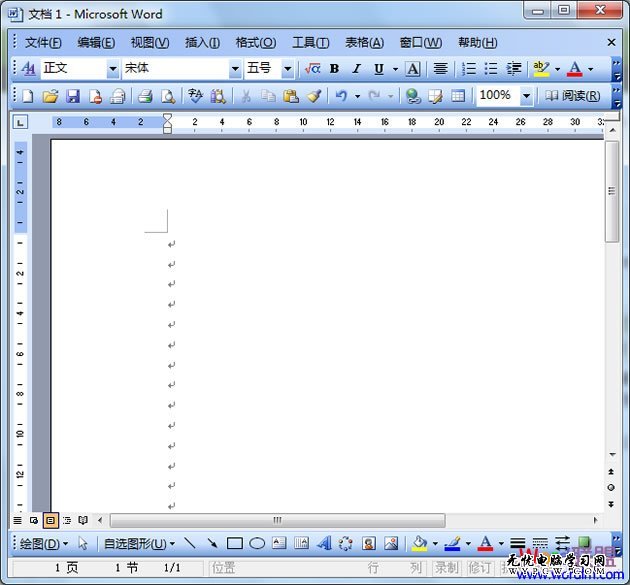The width and height of the screenshot is (630, 585).
Task: Click the New blank document icon
Action: (28, 96)
